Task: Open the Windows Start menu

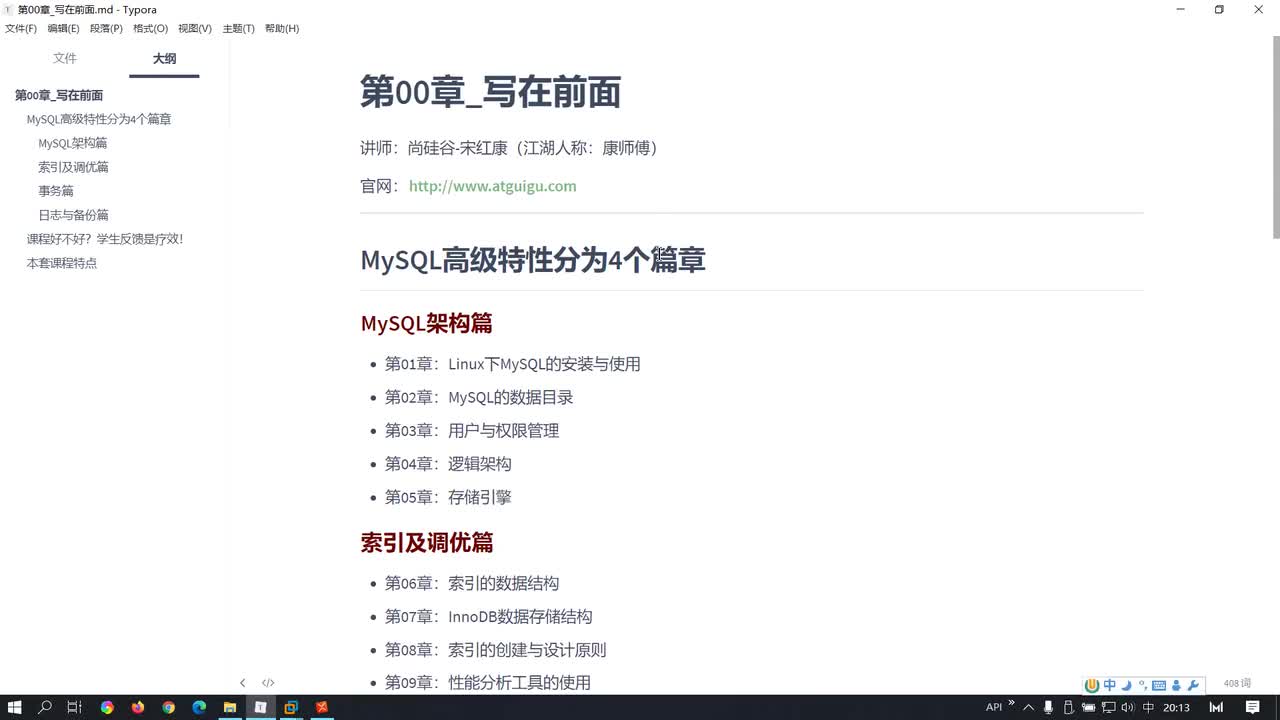Action: 15,707
